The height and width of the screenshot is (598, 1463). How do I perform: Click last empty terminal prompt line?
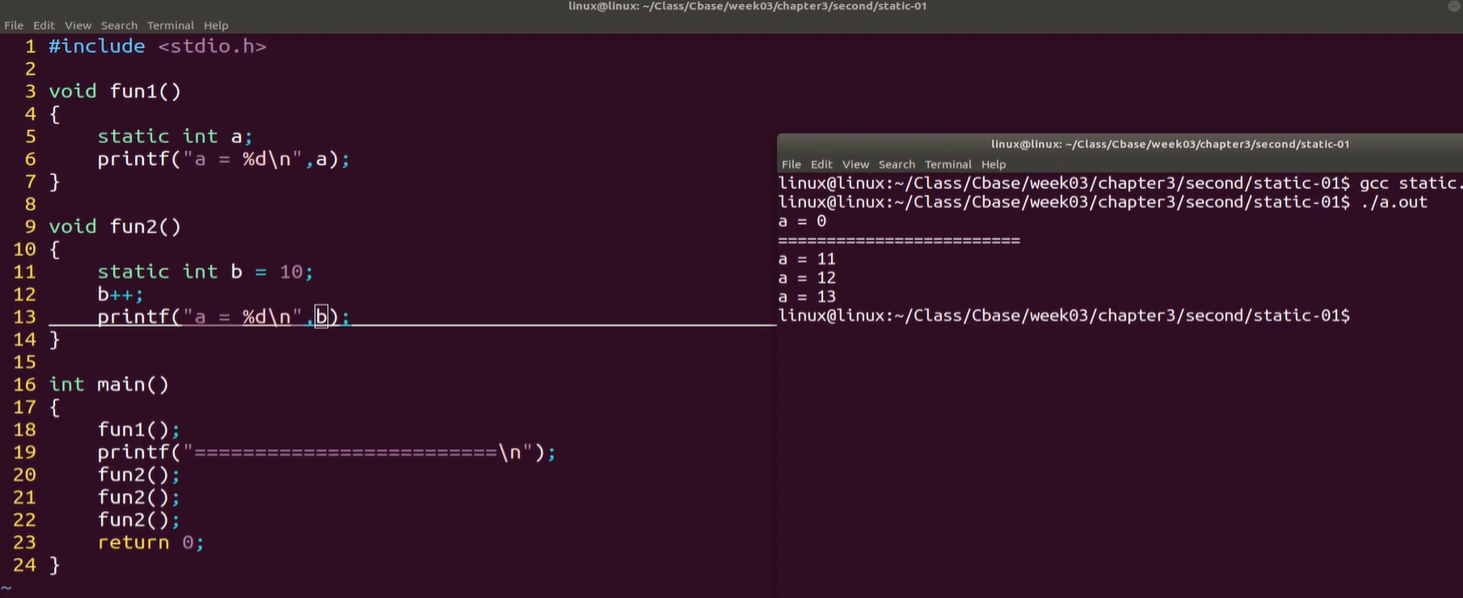tap(1064, 316)
